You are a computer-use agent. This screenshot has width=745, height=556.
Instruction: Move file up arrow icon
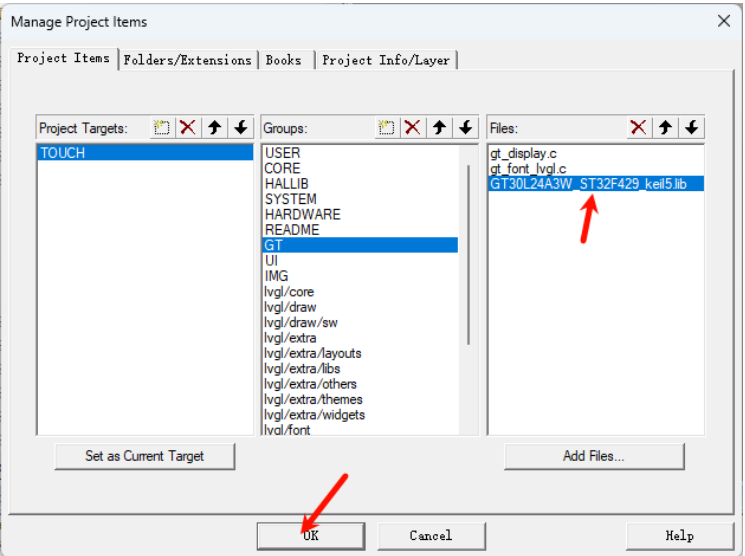[665, 127]
